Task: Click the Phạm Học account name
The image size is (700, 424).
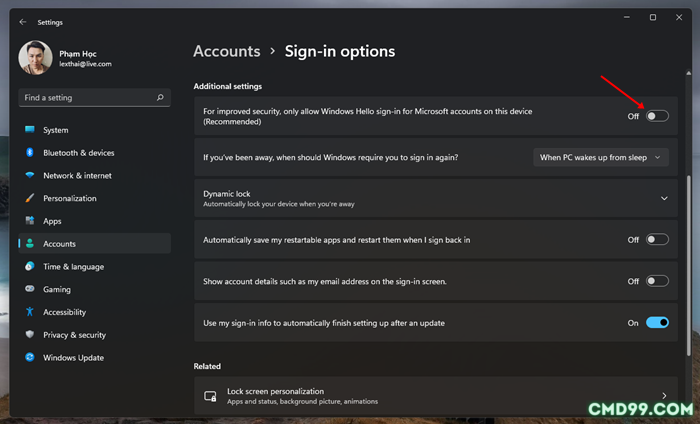Action: [x=78, y=54]
